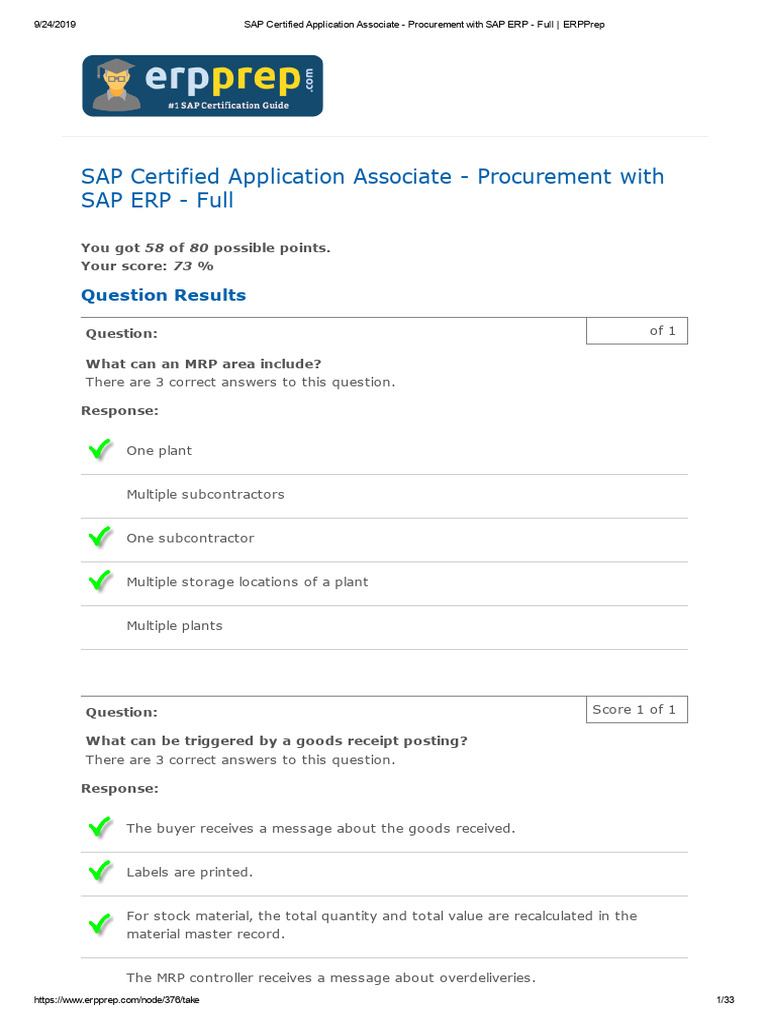
Task: Click the goods receipt posting question text
Action: click(x=276, y=741)
